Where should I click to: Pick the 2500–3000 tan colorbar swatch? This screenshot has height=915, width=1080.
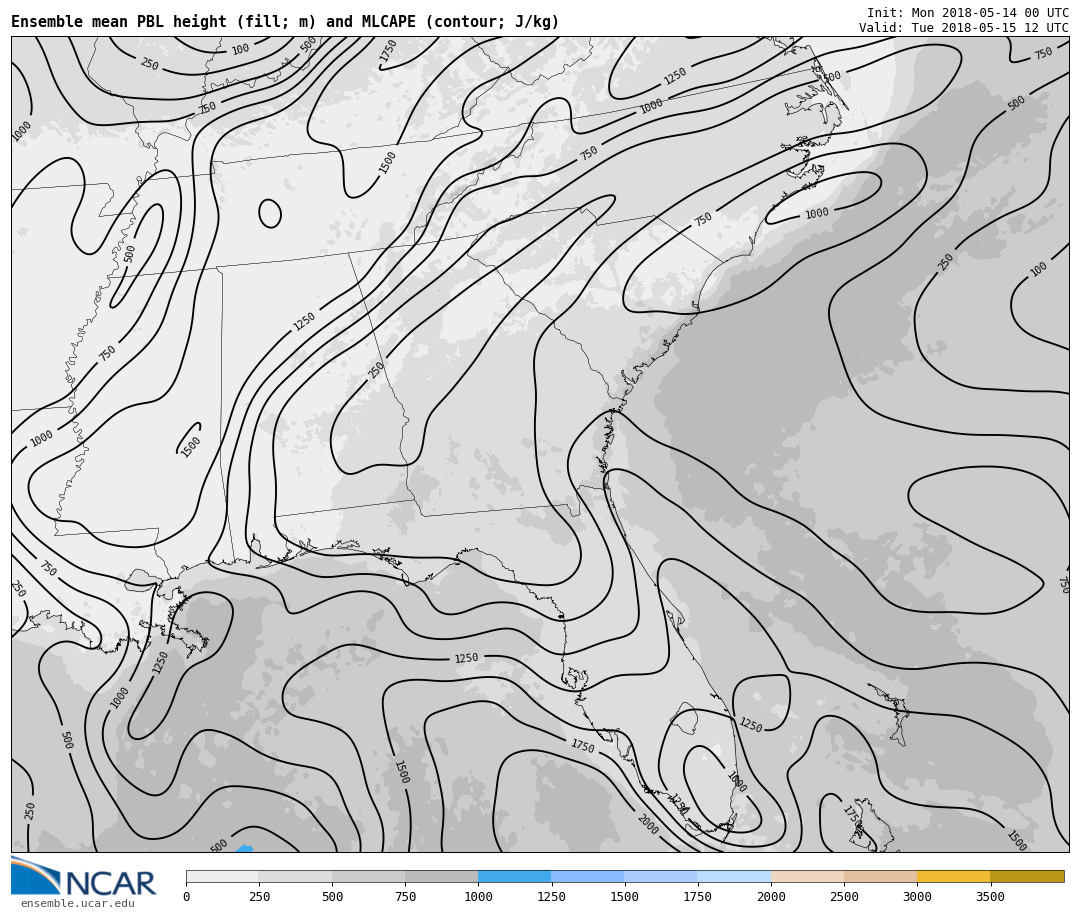coord(880,876)
